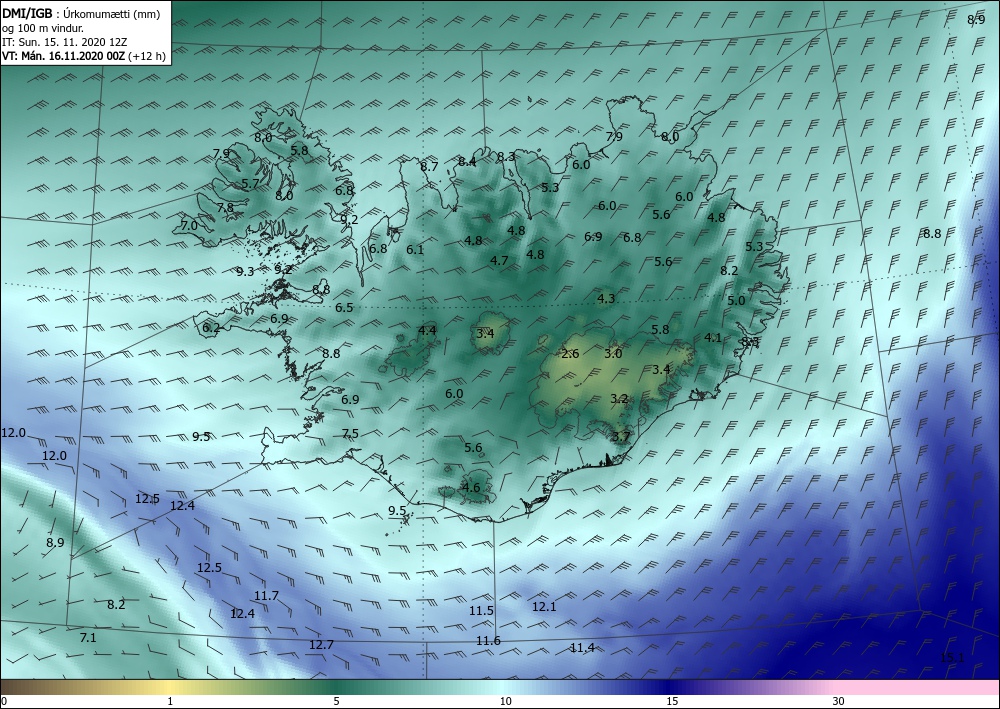Click the 8.7 value on the map
Image resolution: width=1000 pixels, height=709 pixels.
pyautogui.click(x=429, y=167)
